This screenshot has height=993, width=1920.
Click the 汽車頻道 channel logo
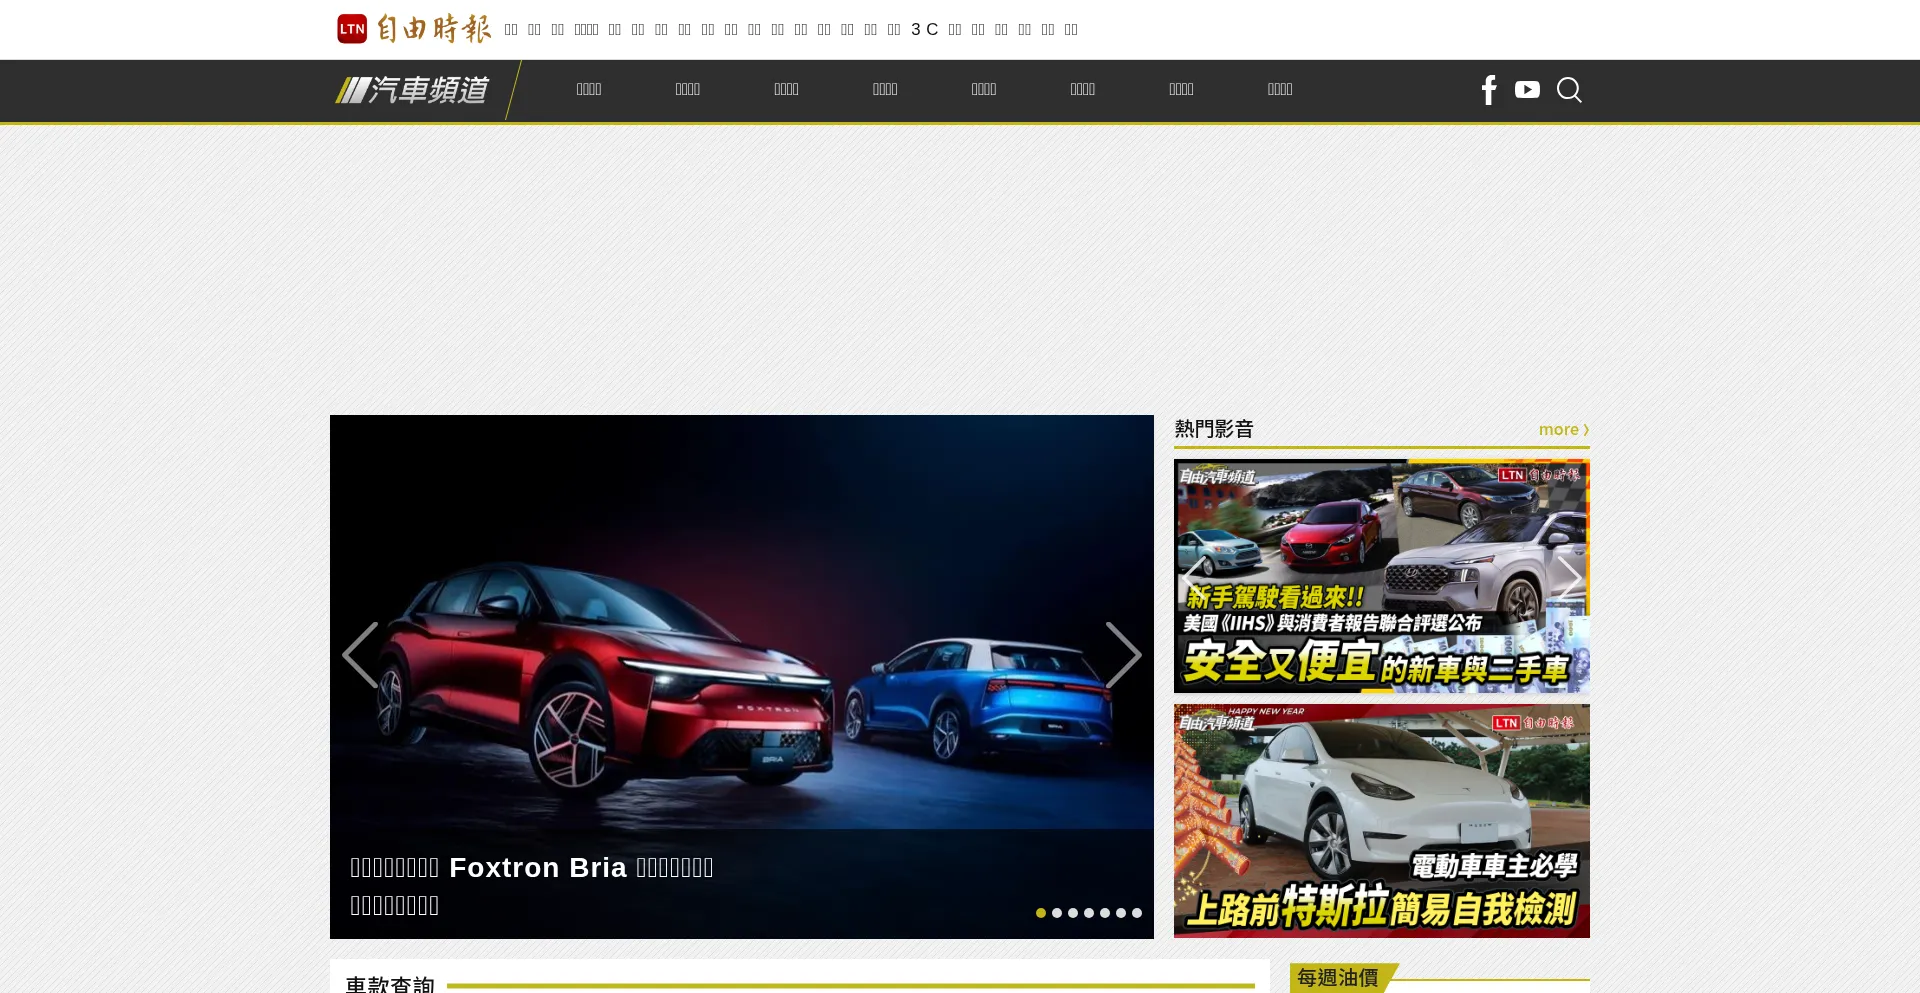[412, 90]
